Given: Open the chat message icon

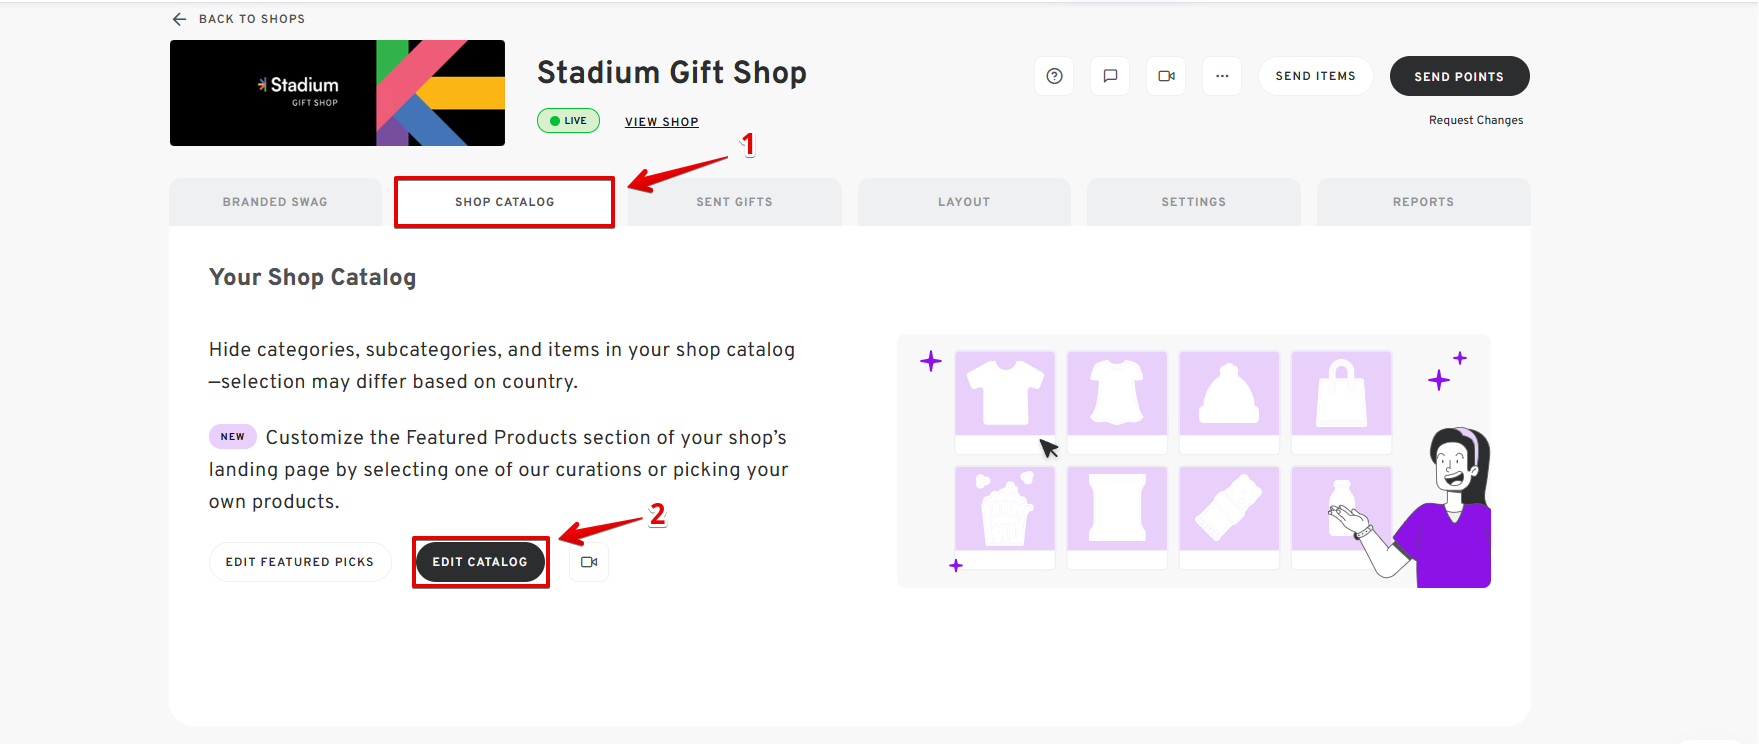Looking at the screenshot, I should 1110,76.
